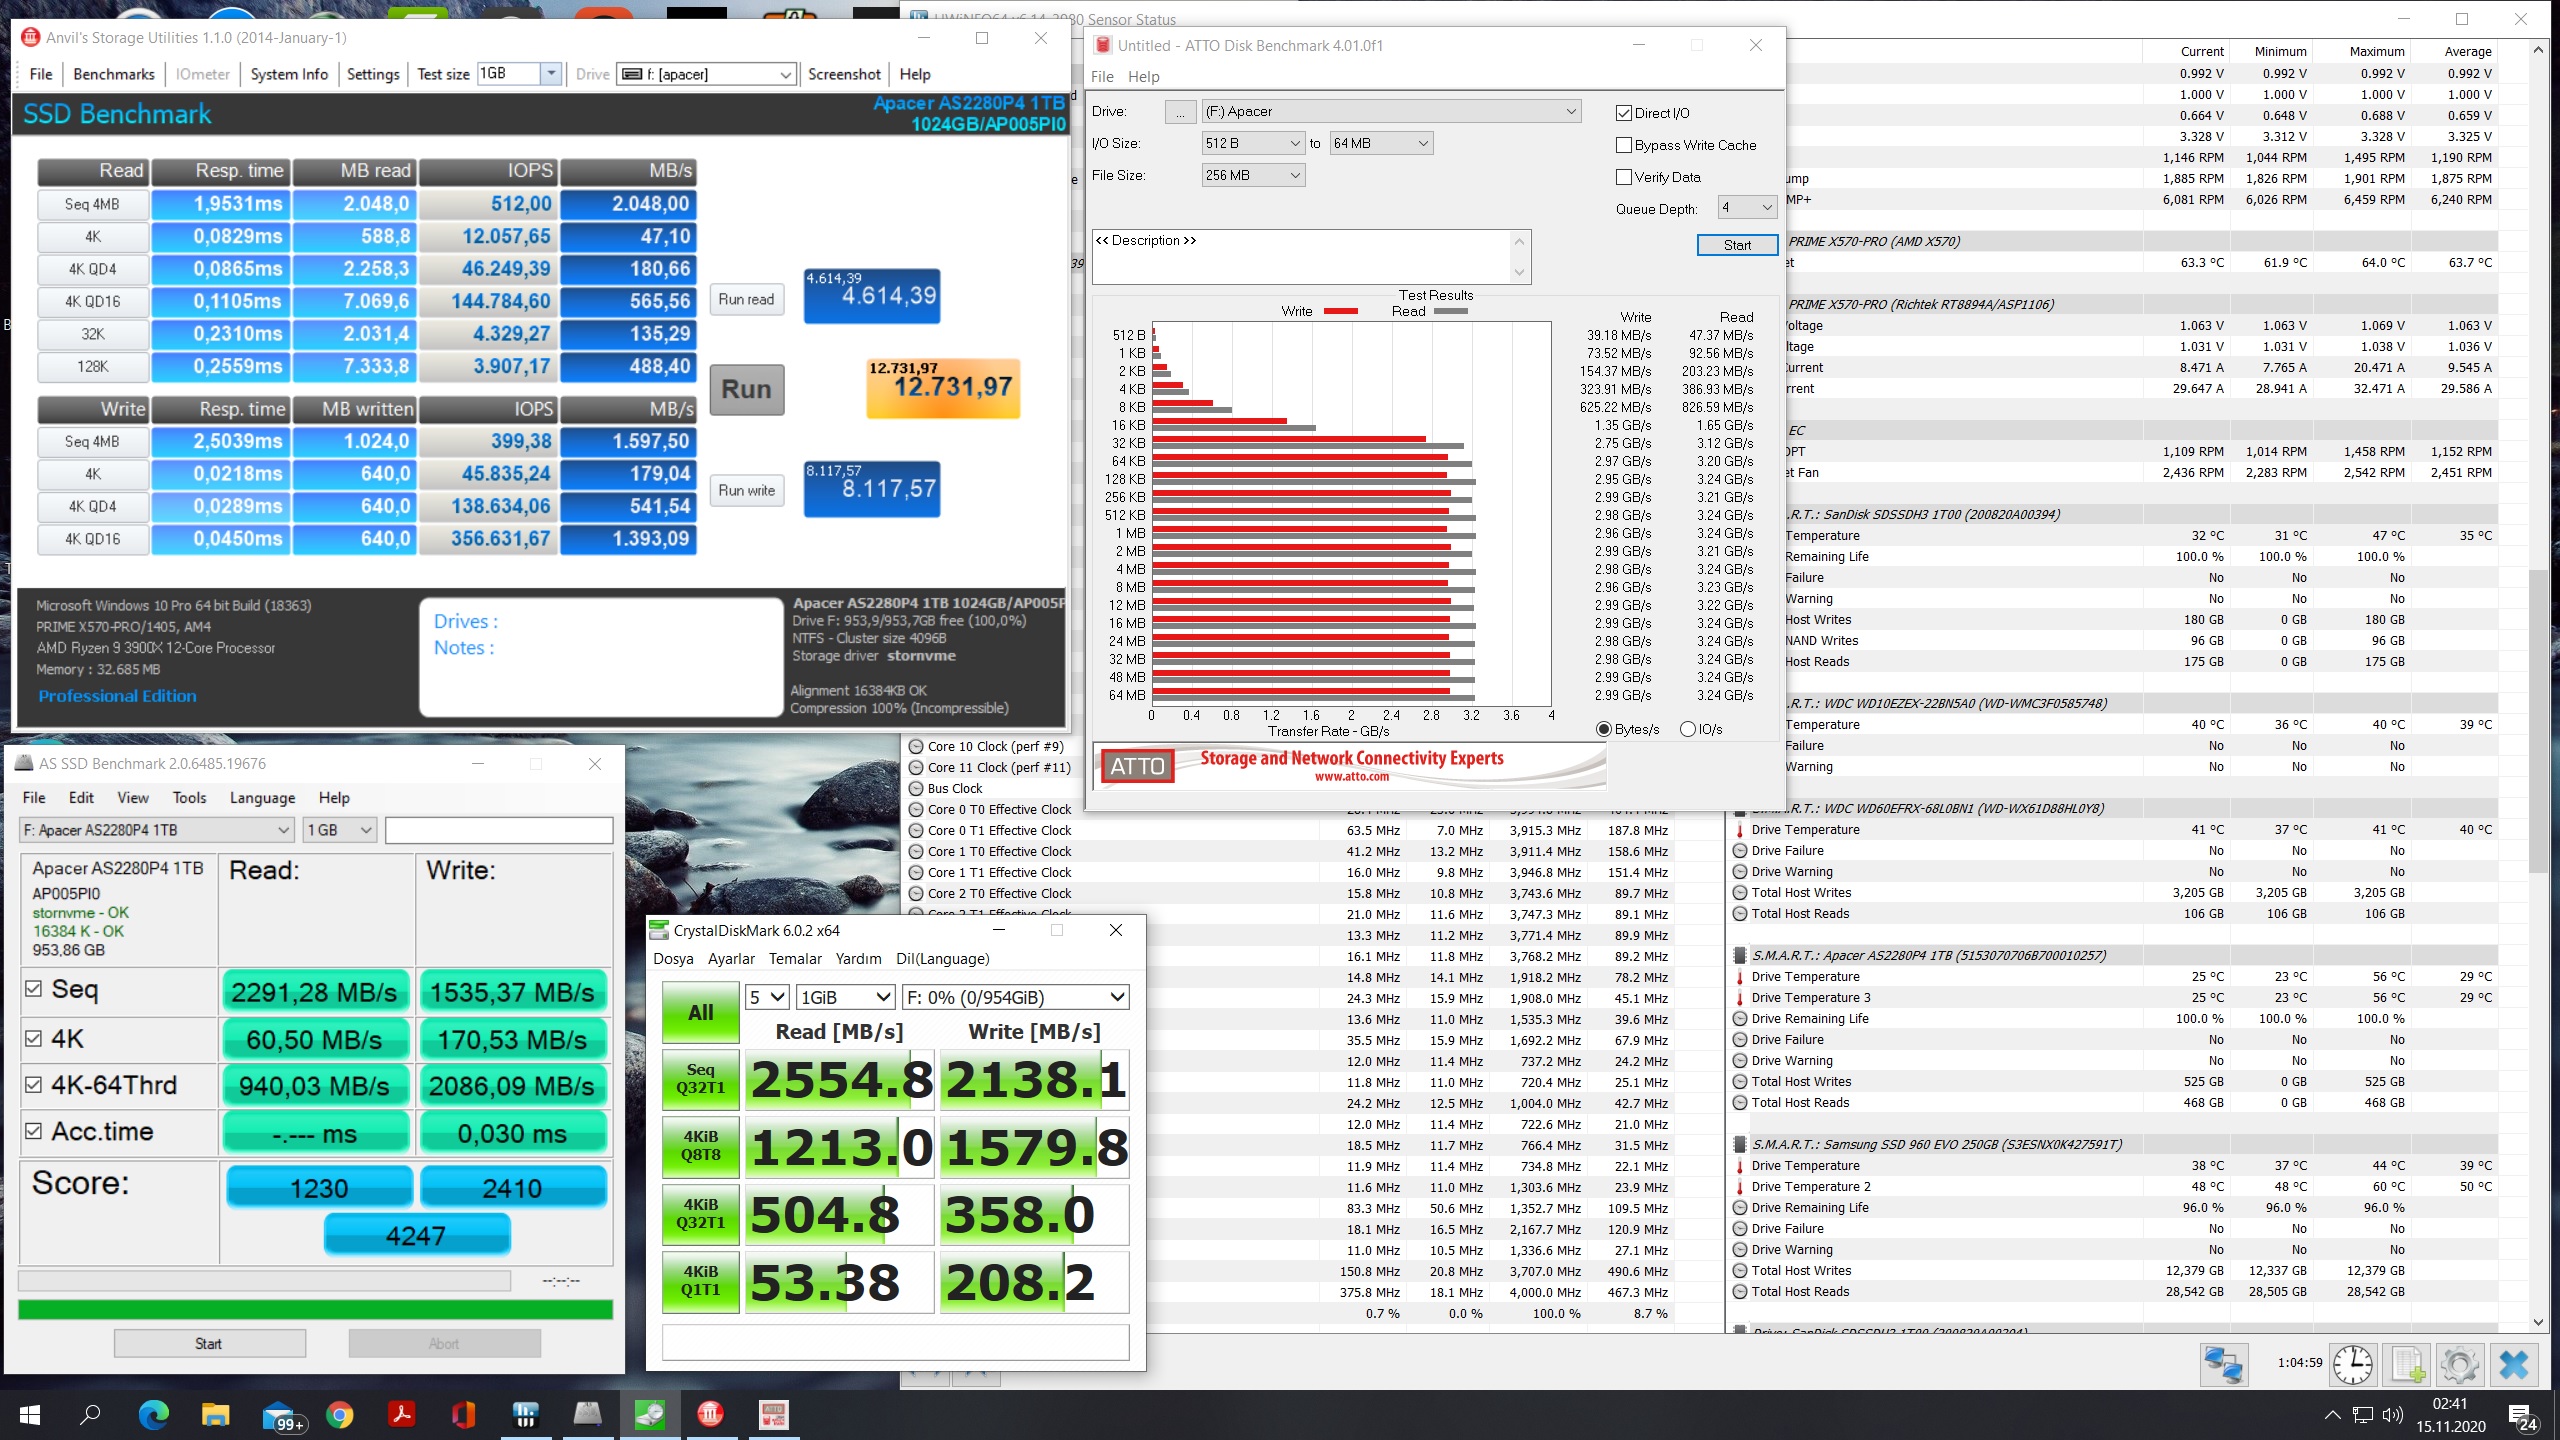Open AS SSD drive selector dropdown

[156, 830]
